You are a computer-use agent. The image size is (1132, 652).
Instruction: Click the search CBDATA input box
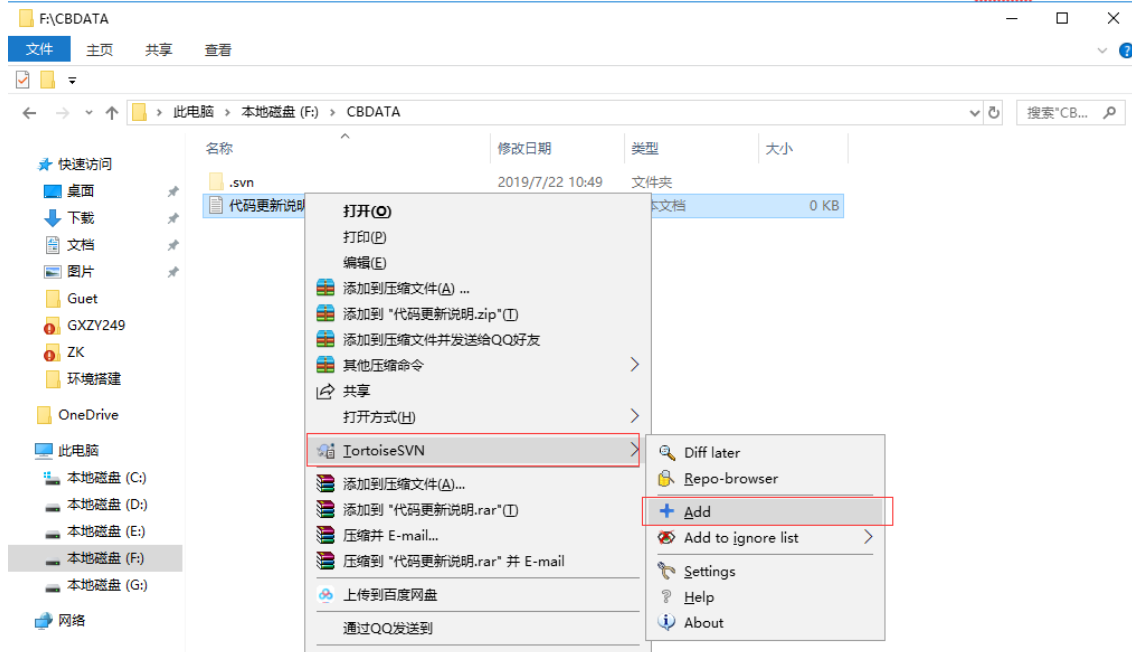1070,113
